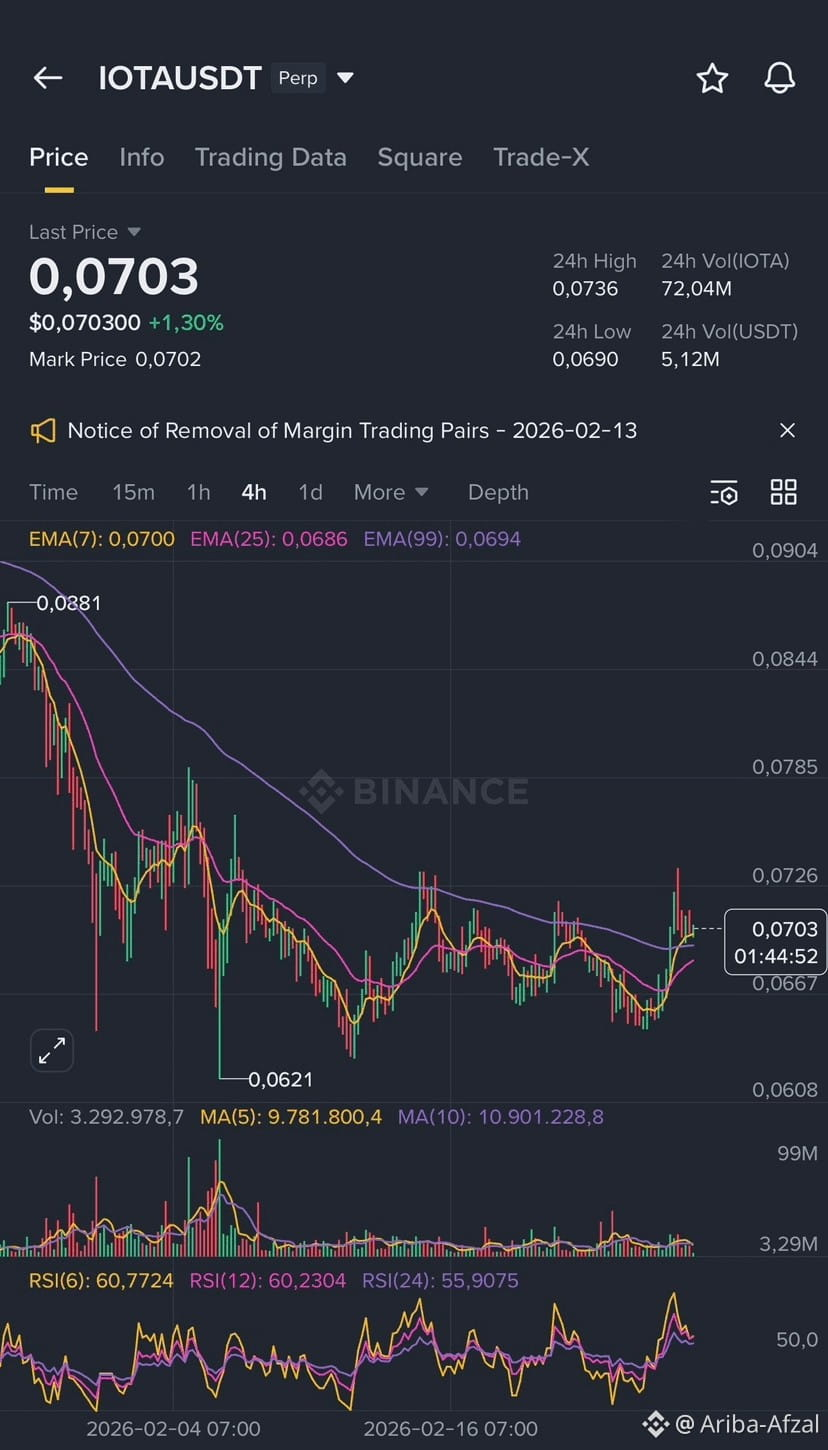Open chart settings icon beside Depth
This screenshot has height=1450, width=828.
[724, 492]
